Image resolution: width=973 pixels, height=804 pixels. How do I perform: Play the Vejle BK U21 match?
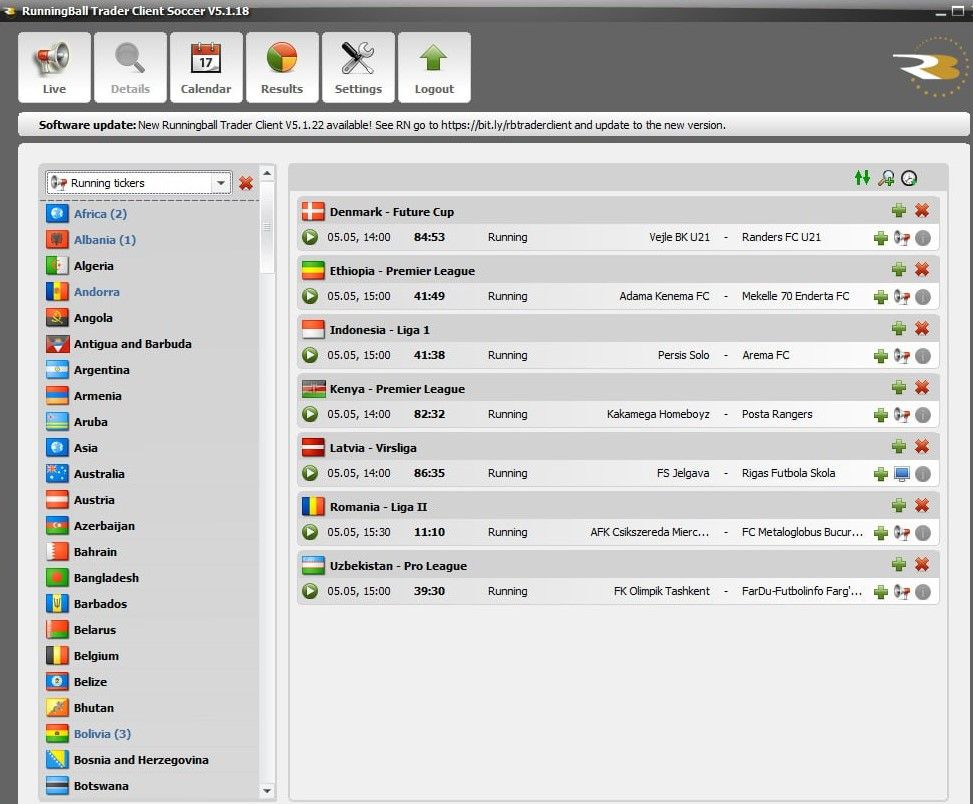click(310, 237)
